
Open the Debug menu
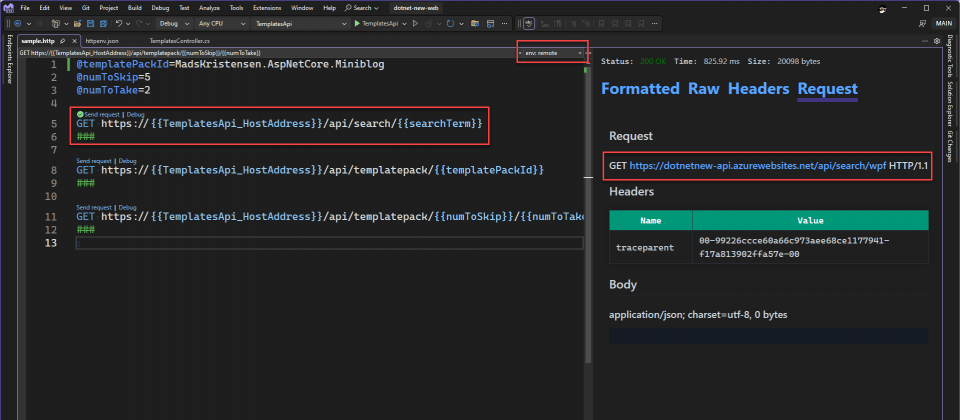[160, 8]
